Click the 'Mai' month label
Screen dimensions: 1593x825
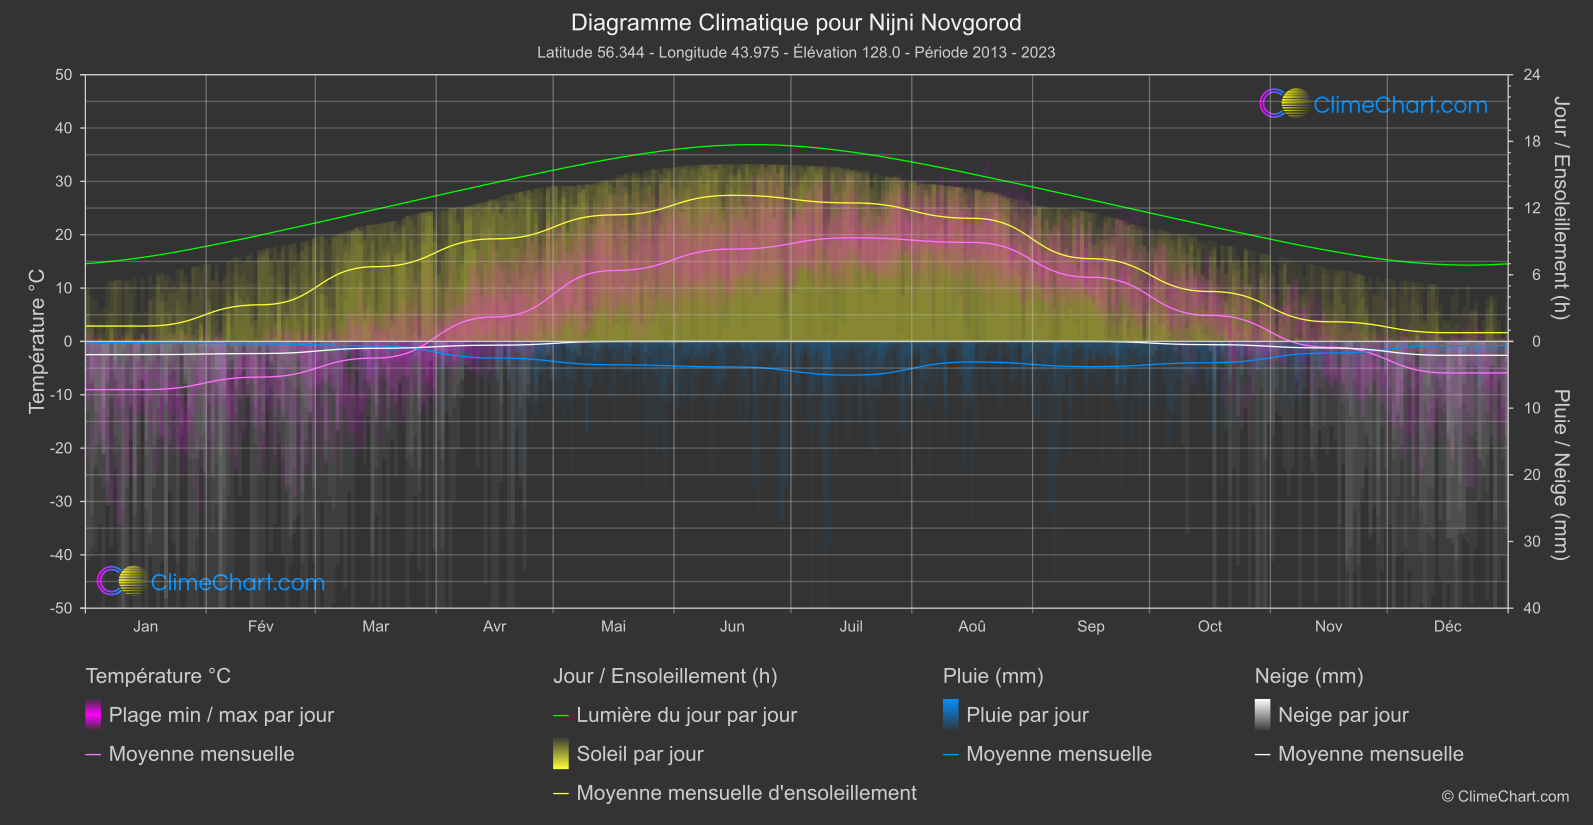tap(614, 626)
